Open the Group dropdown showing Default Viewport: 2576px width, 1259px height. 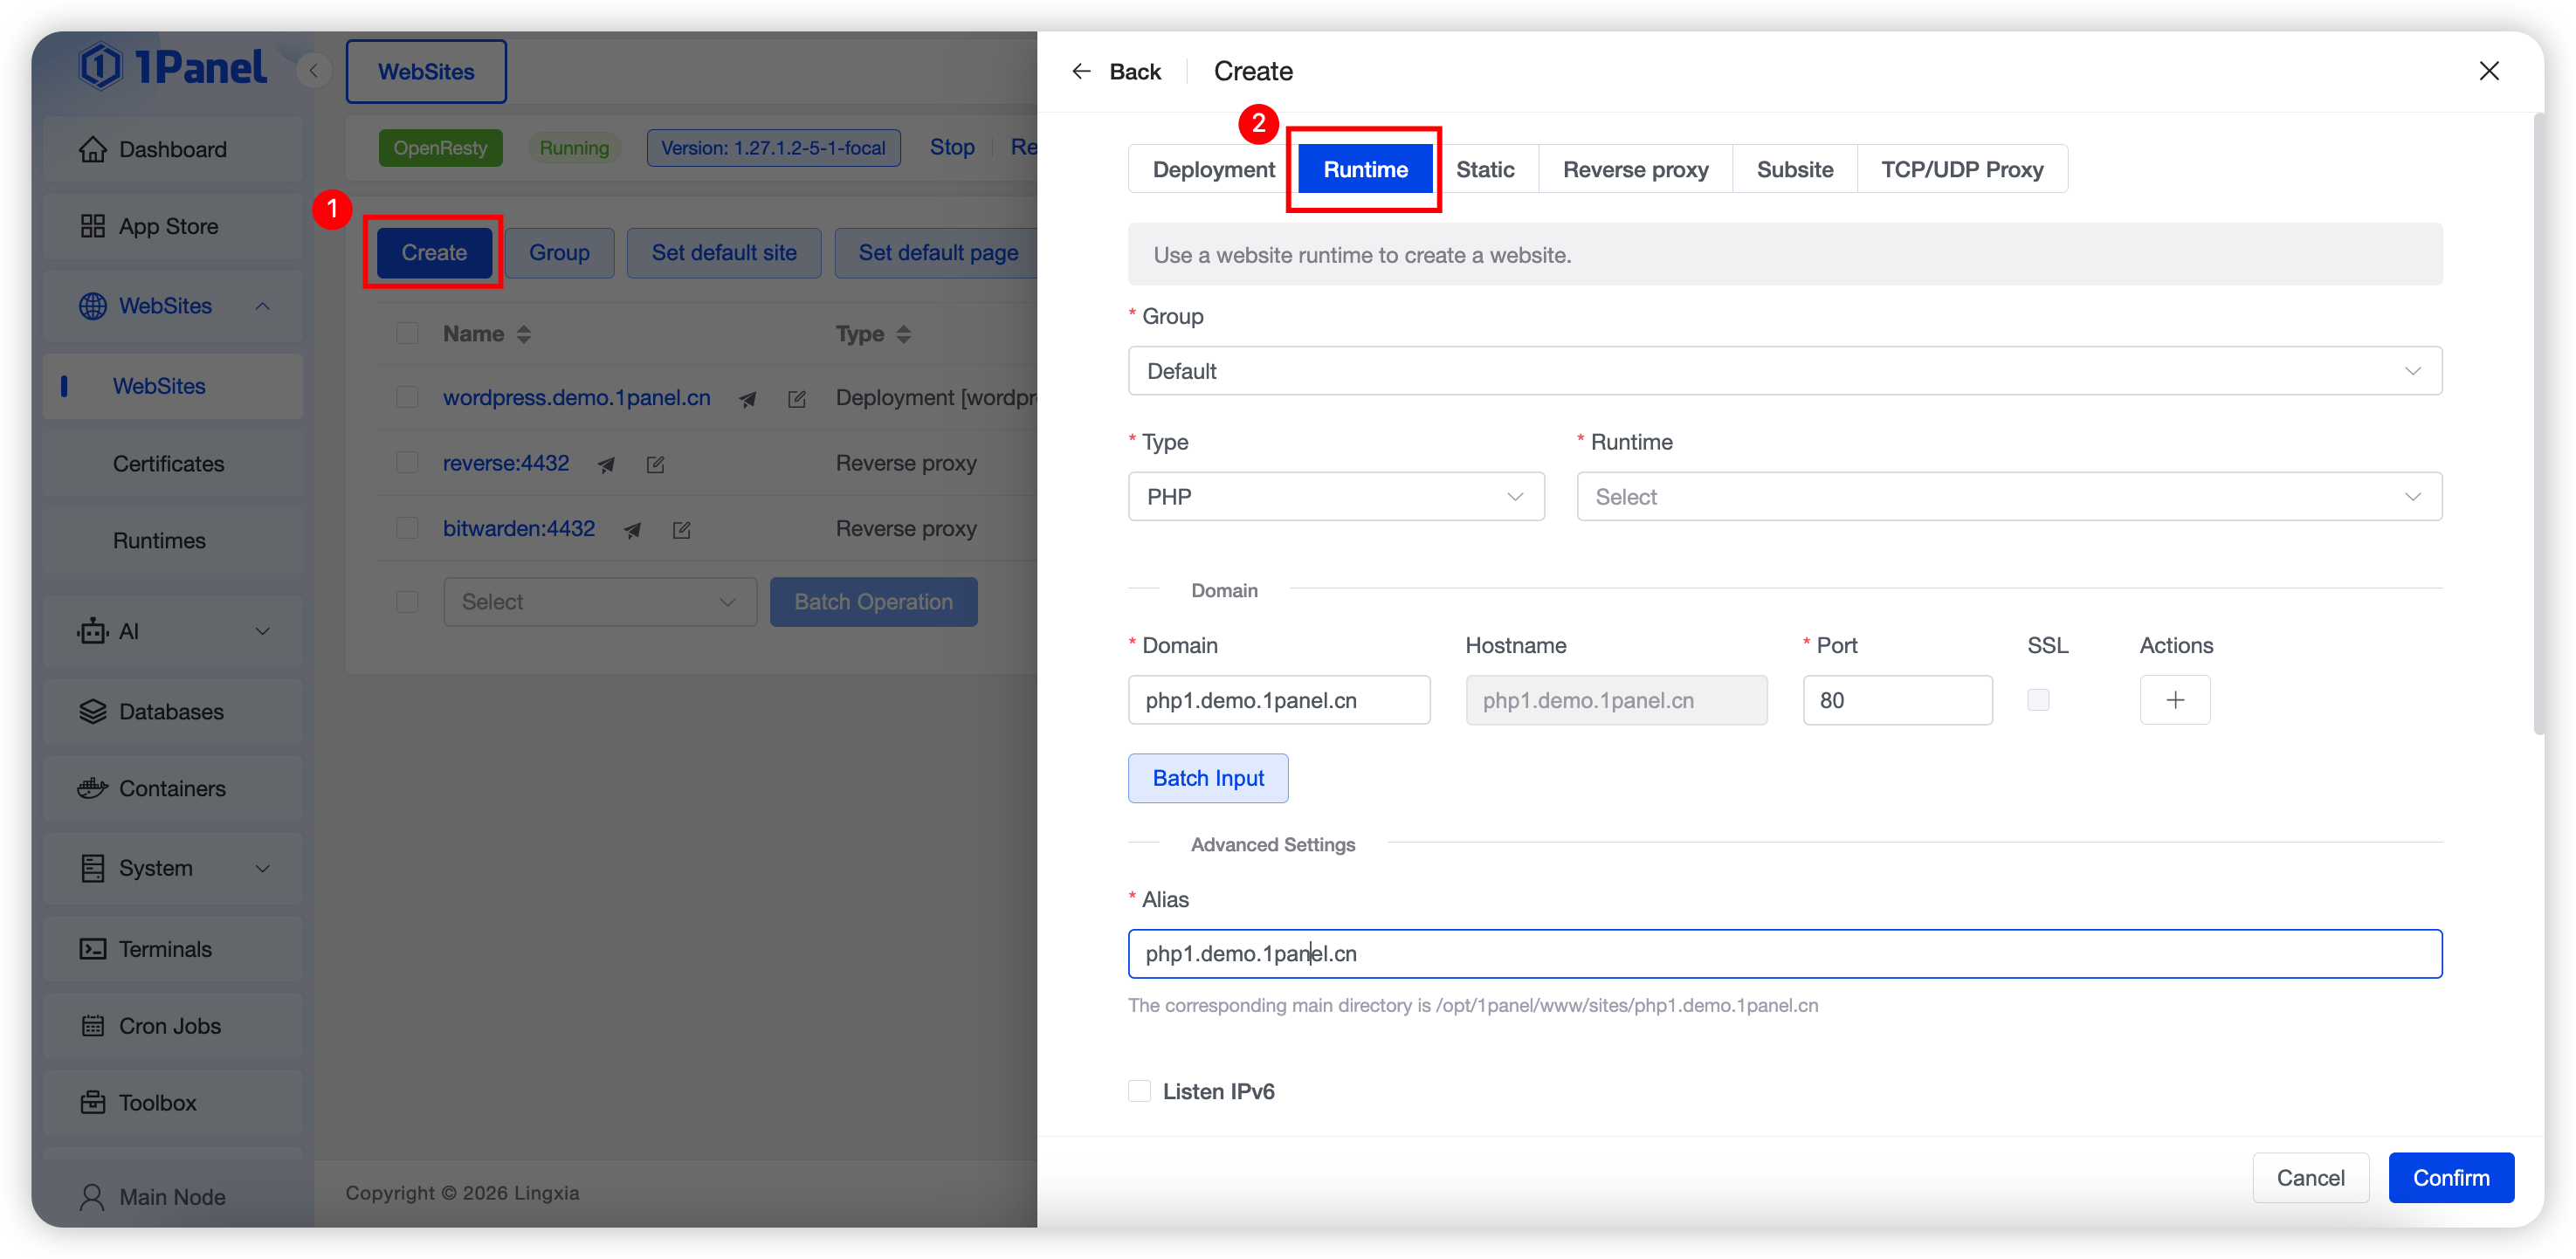[x=1784, y=371]
